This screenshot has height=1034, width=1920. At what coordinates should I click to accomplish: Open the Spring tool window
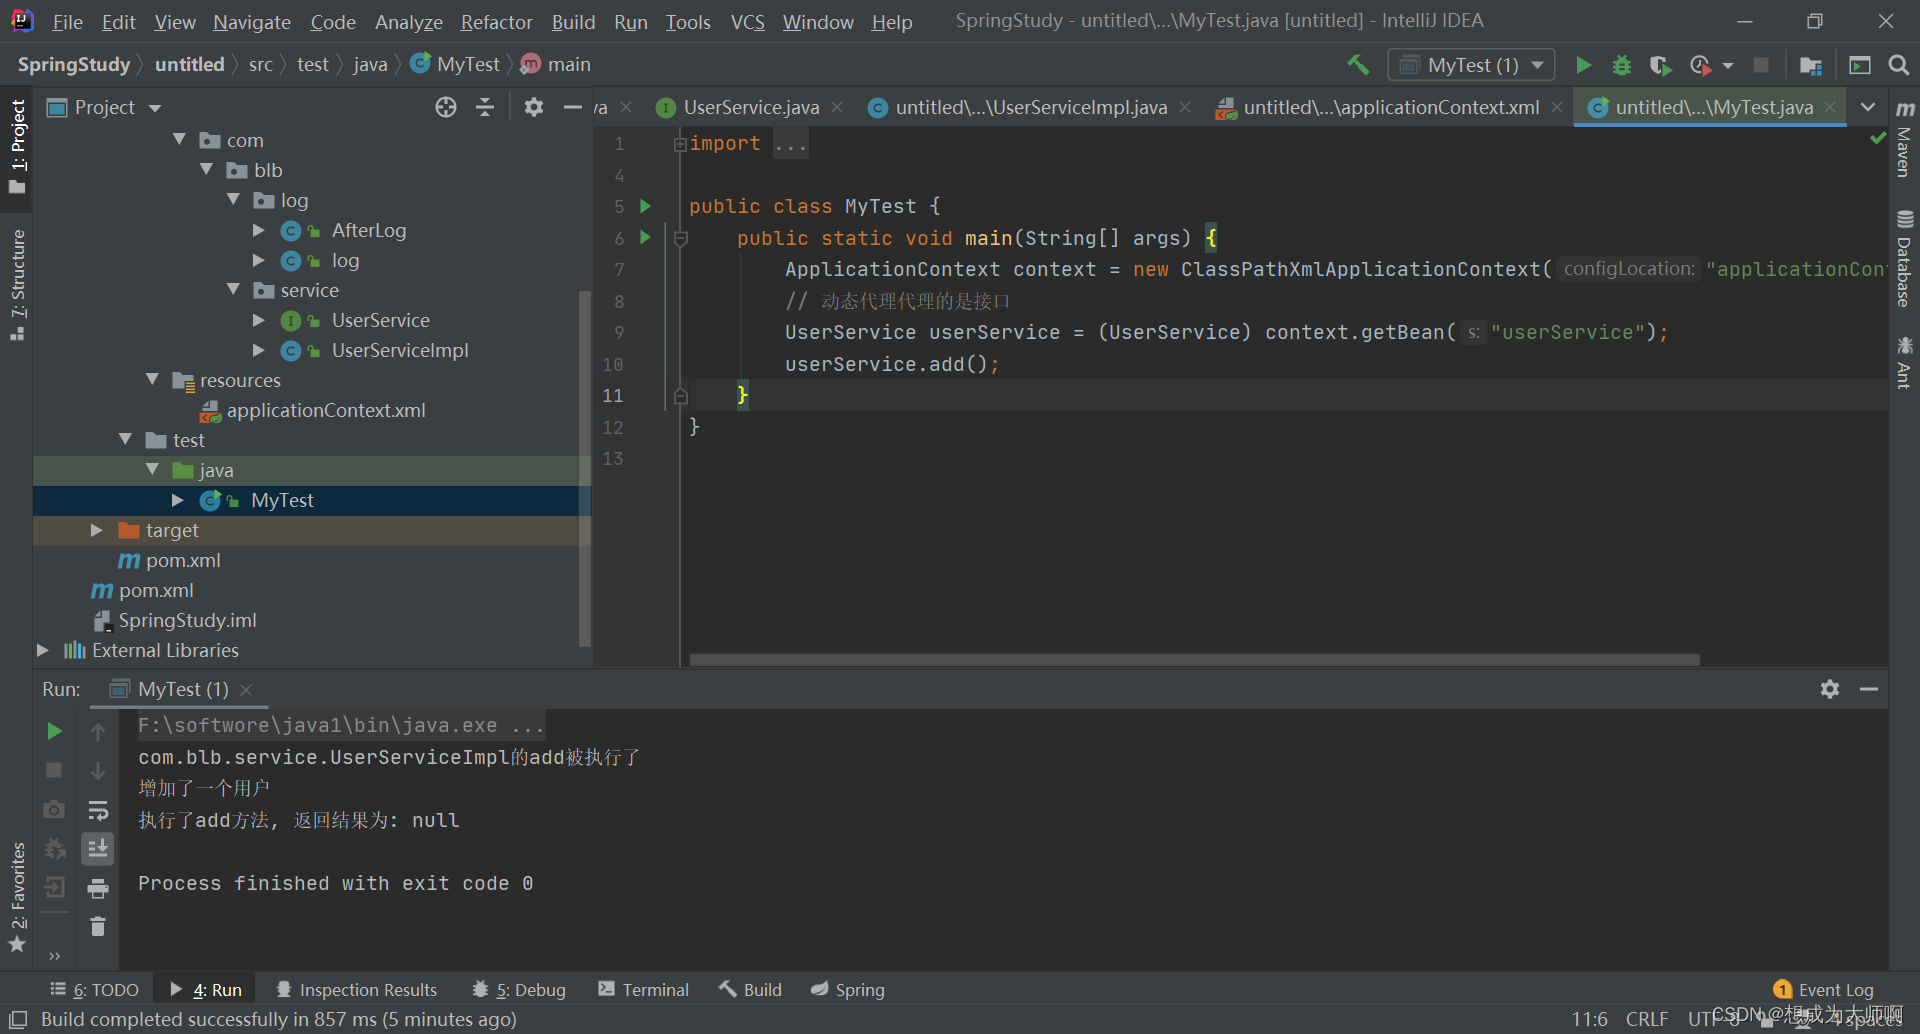pos(848,989)
